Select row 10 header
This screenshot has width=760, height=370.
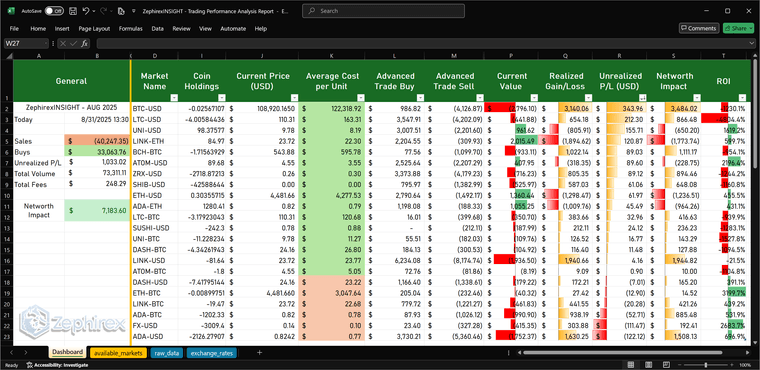coord(6,195)
